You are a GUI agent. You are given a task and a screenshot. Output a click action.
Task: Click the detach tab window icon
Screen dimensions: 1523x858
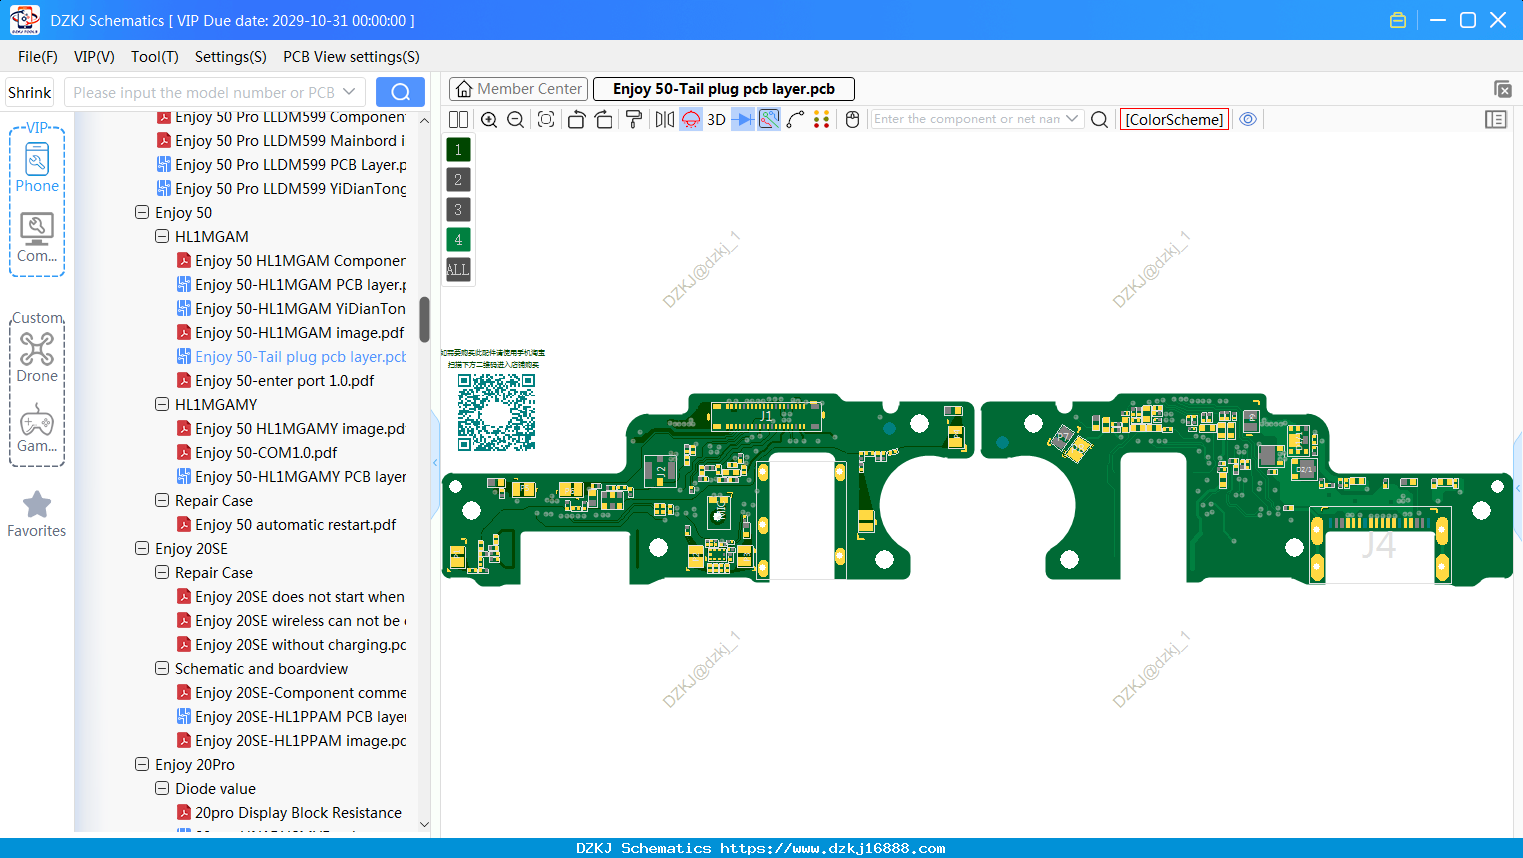tap(1502, 89)
